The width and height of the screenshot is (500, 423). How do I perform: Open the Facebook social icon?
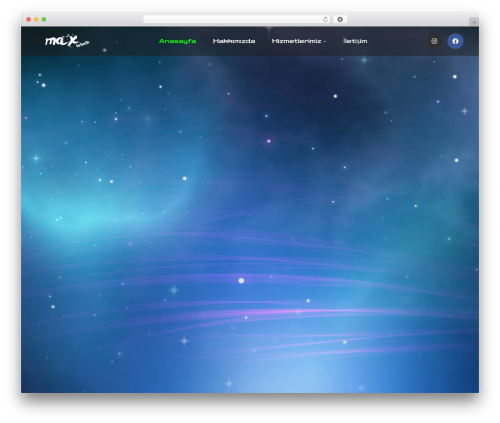pos(455,41)
